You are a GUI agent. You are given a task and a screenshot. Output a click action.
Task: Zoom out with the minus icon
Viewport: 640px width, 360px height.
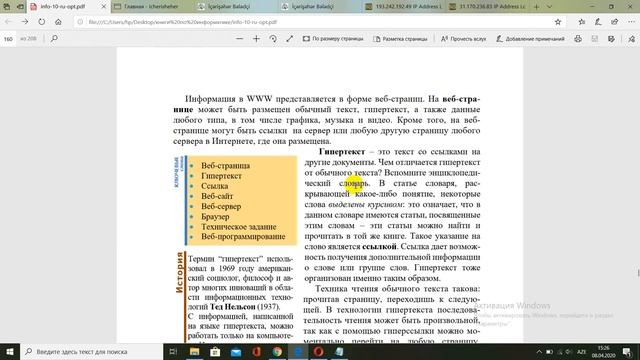click(240, 39)
